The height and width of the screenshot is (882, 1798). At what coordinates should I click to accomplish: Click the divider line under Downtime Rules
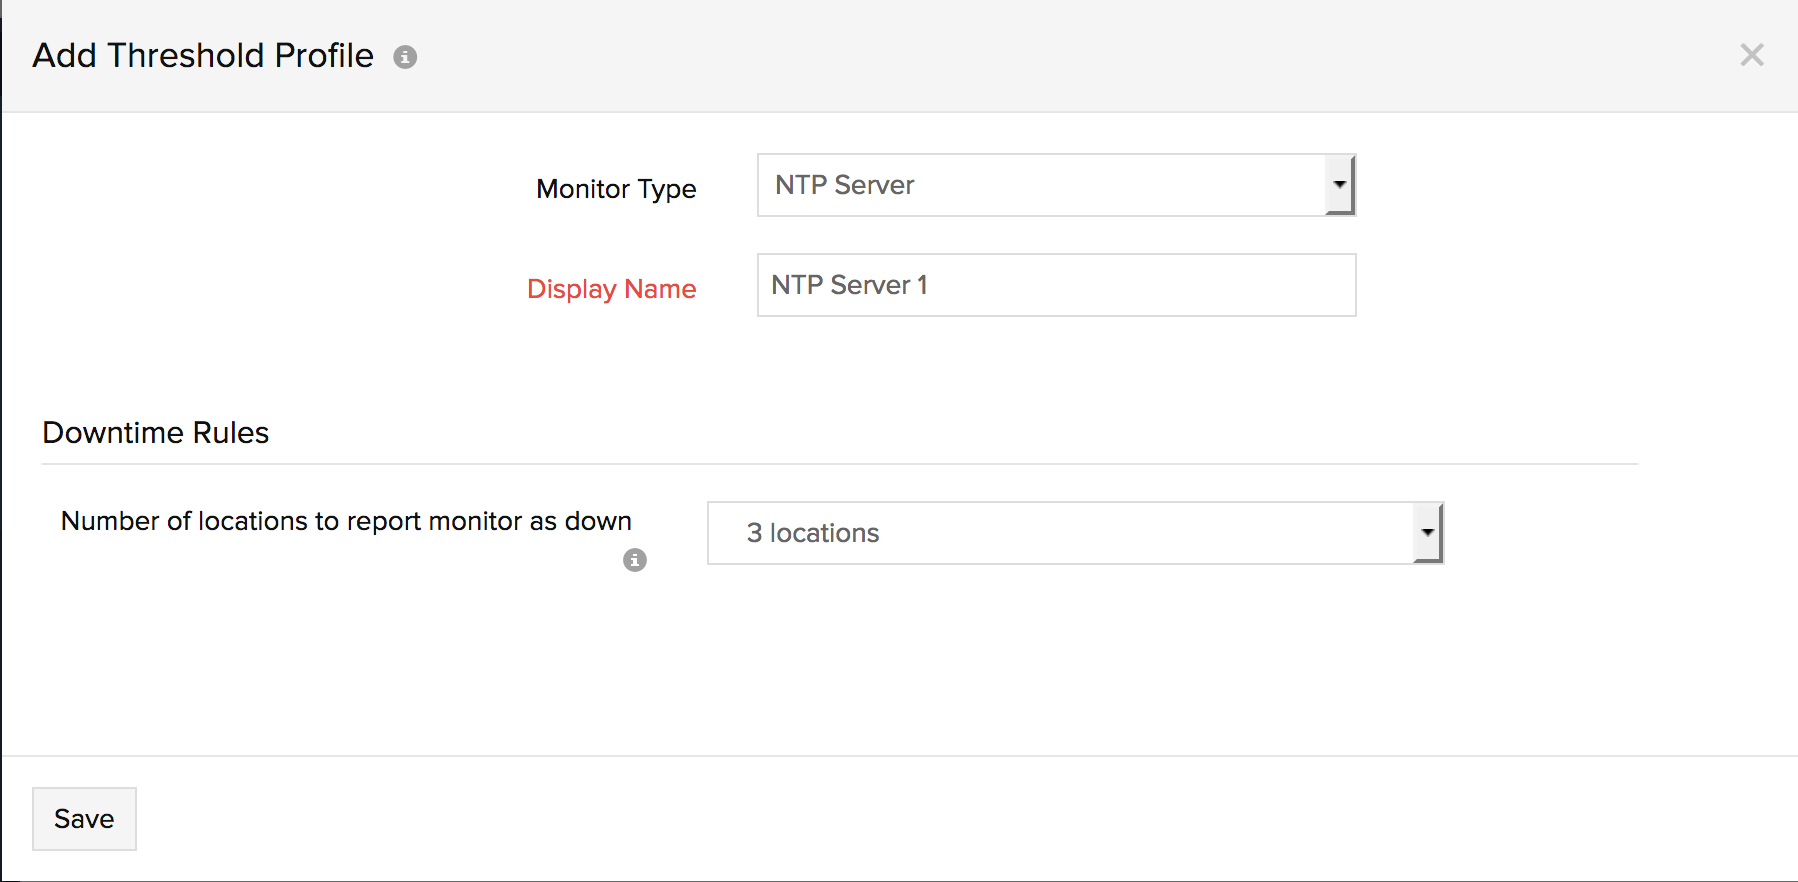[840, 464]
